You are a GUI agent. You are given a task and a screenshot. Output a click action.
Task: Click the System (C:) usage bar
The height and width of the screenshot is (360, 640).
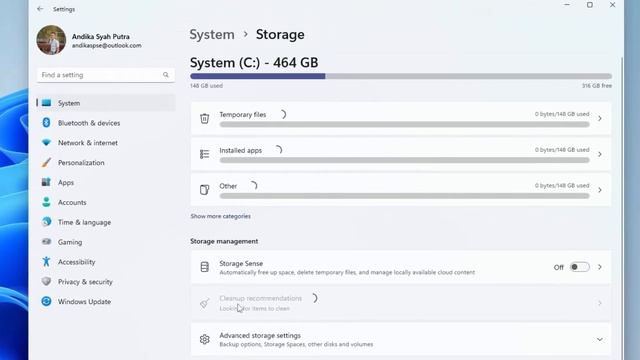(x=401, y=76)
